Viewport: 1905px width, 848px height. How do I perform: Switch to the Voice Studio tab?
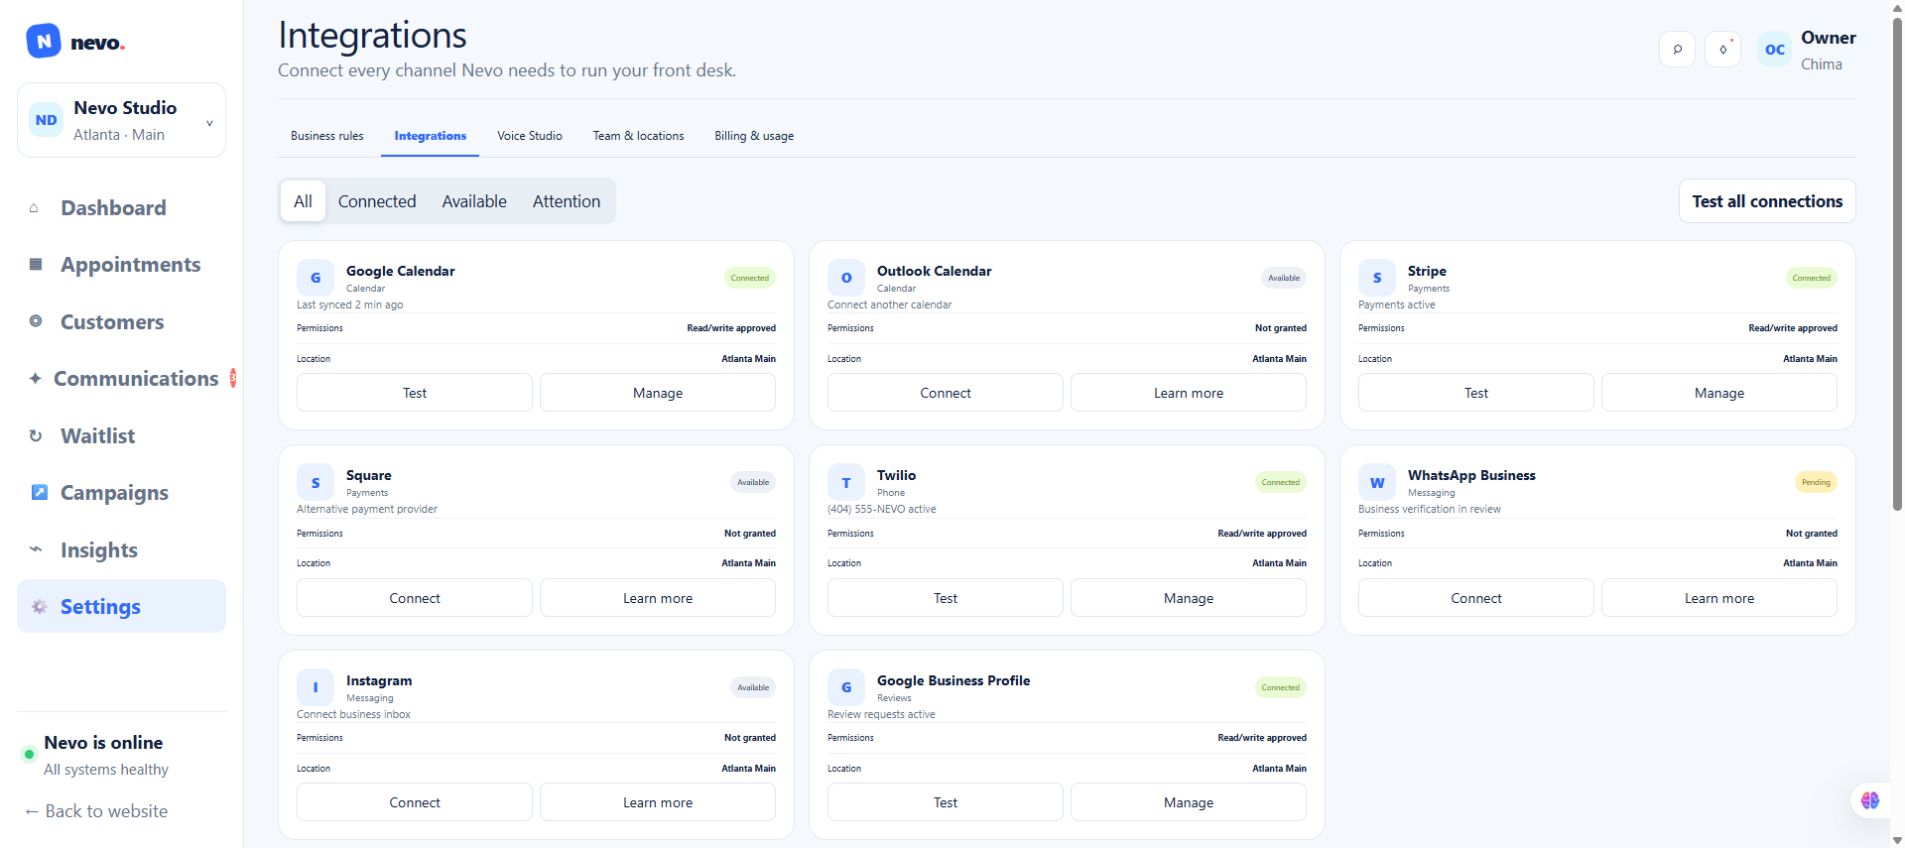point(530,136)
